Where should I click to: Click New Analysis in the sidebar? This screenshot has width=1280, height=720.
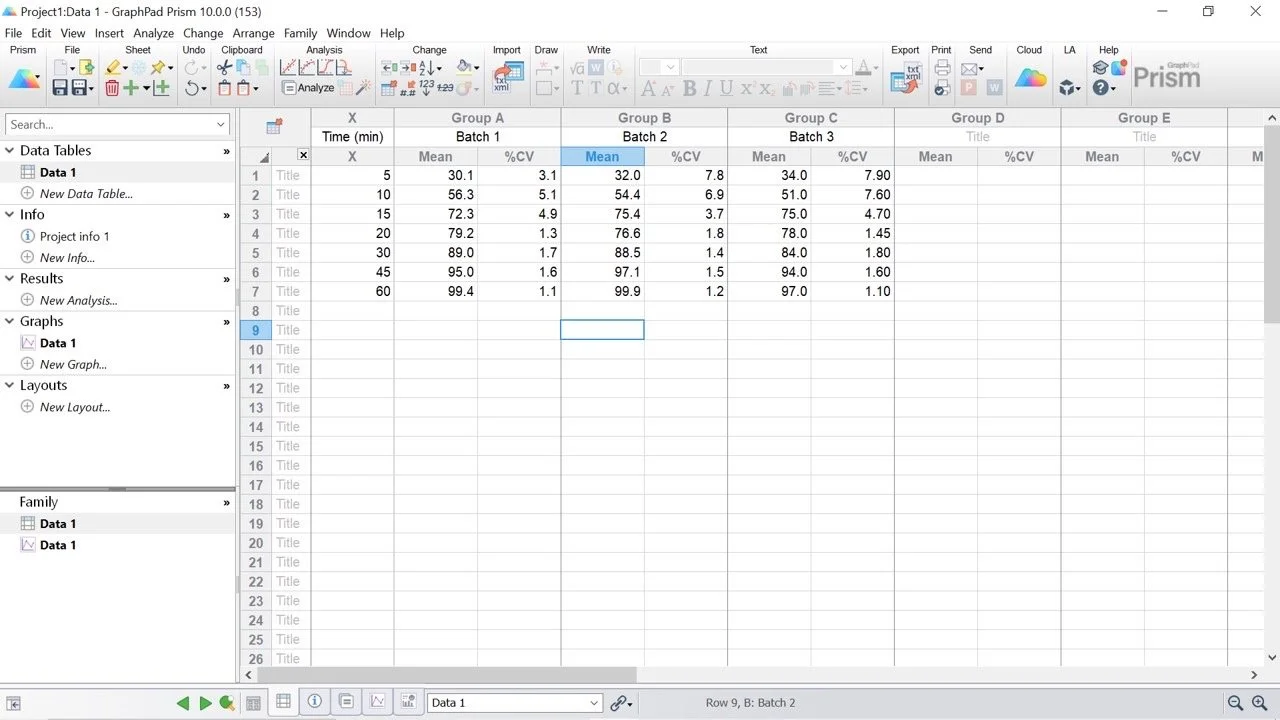(x=78, y=300)
